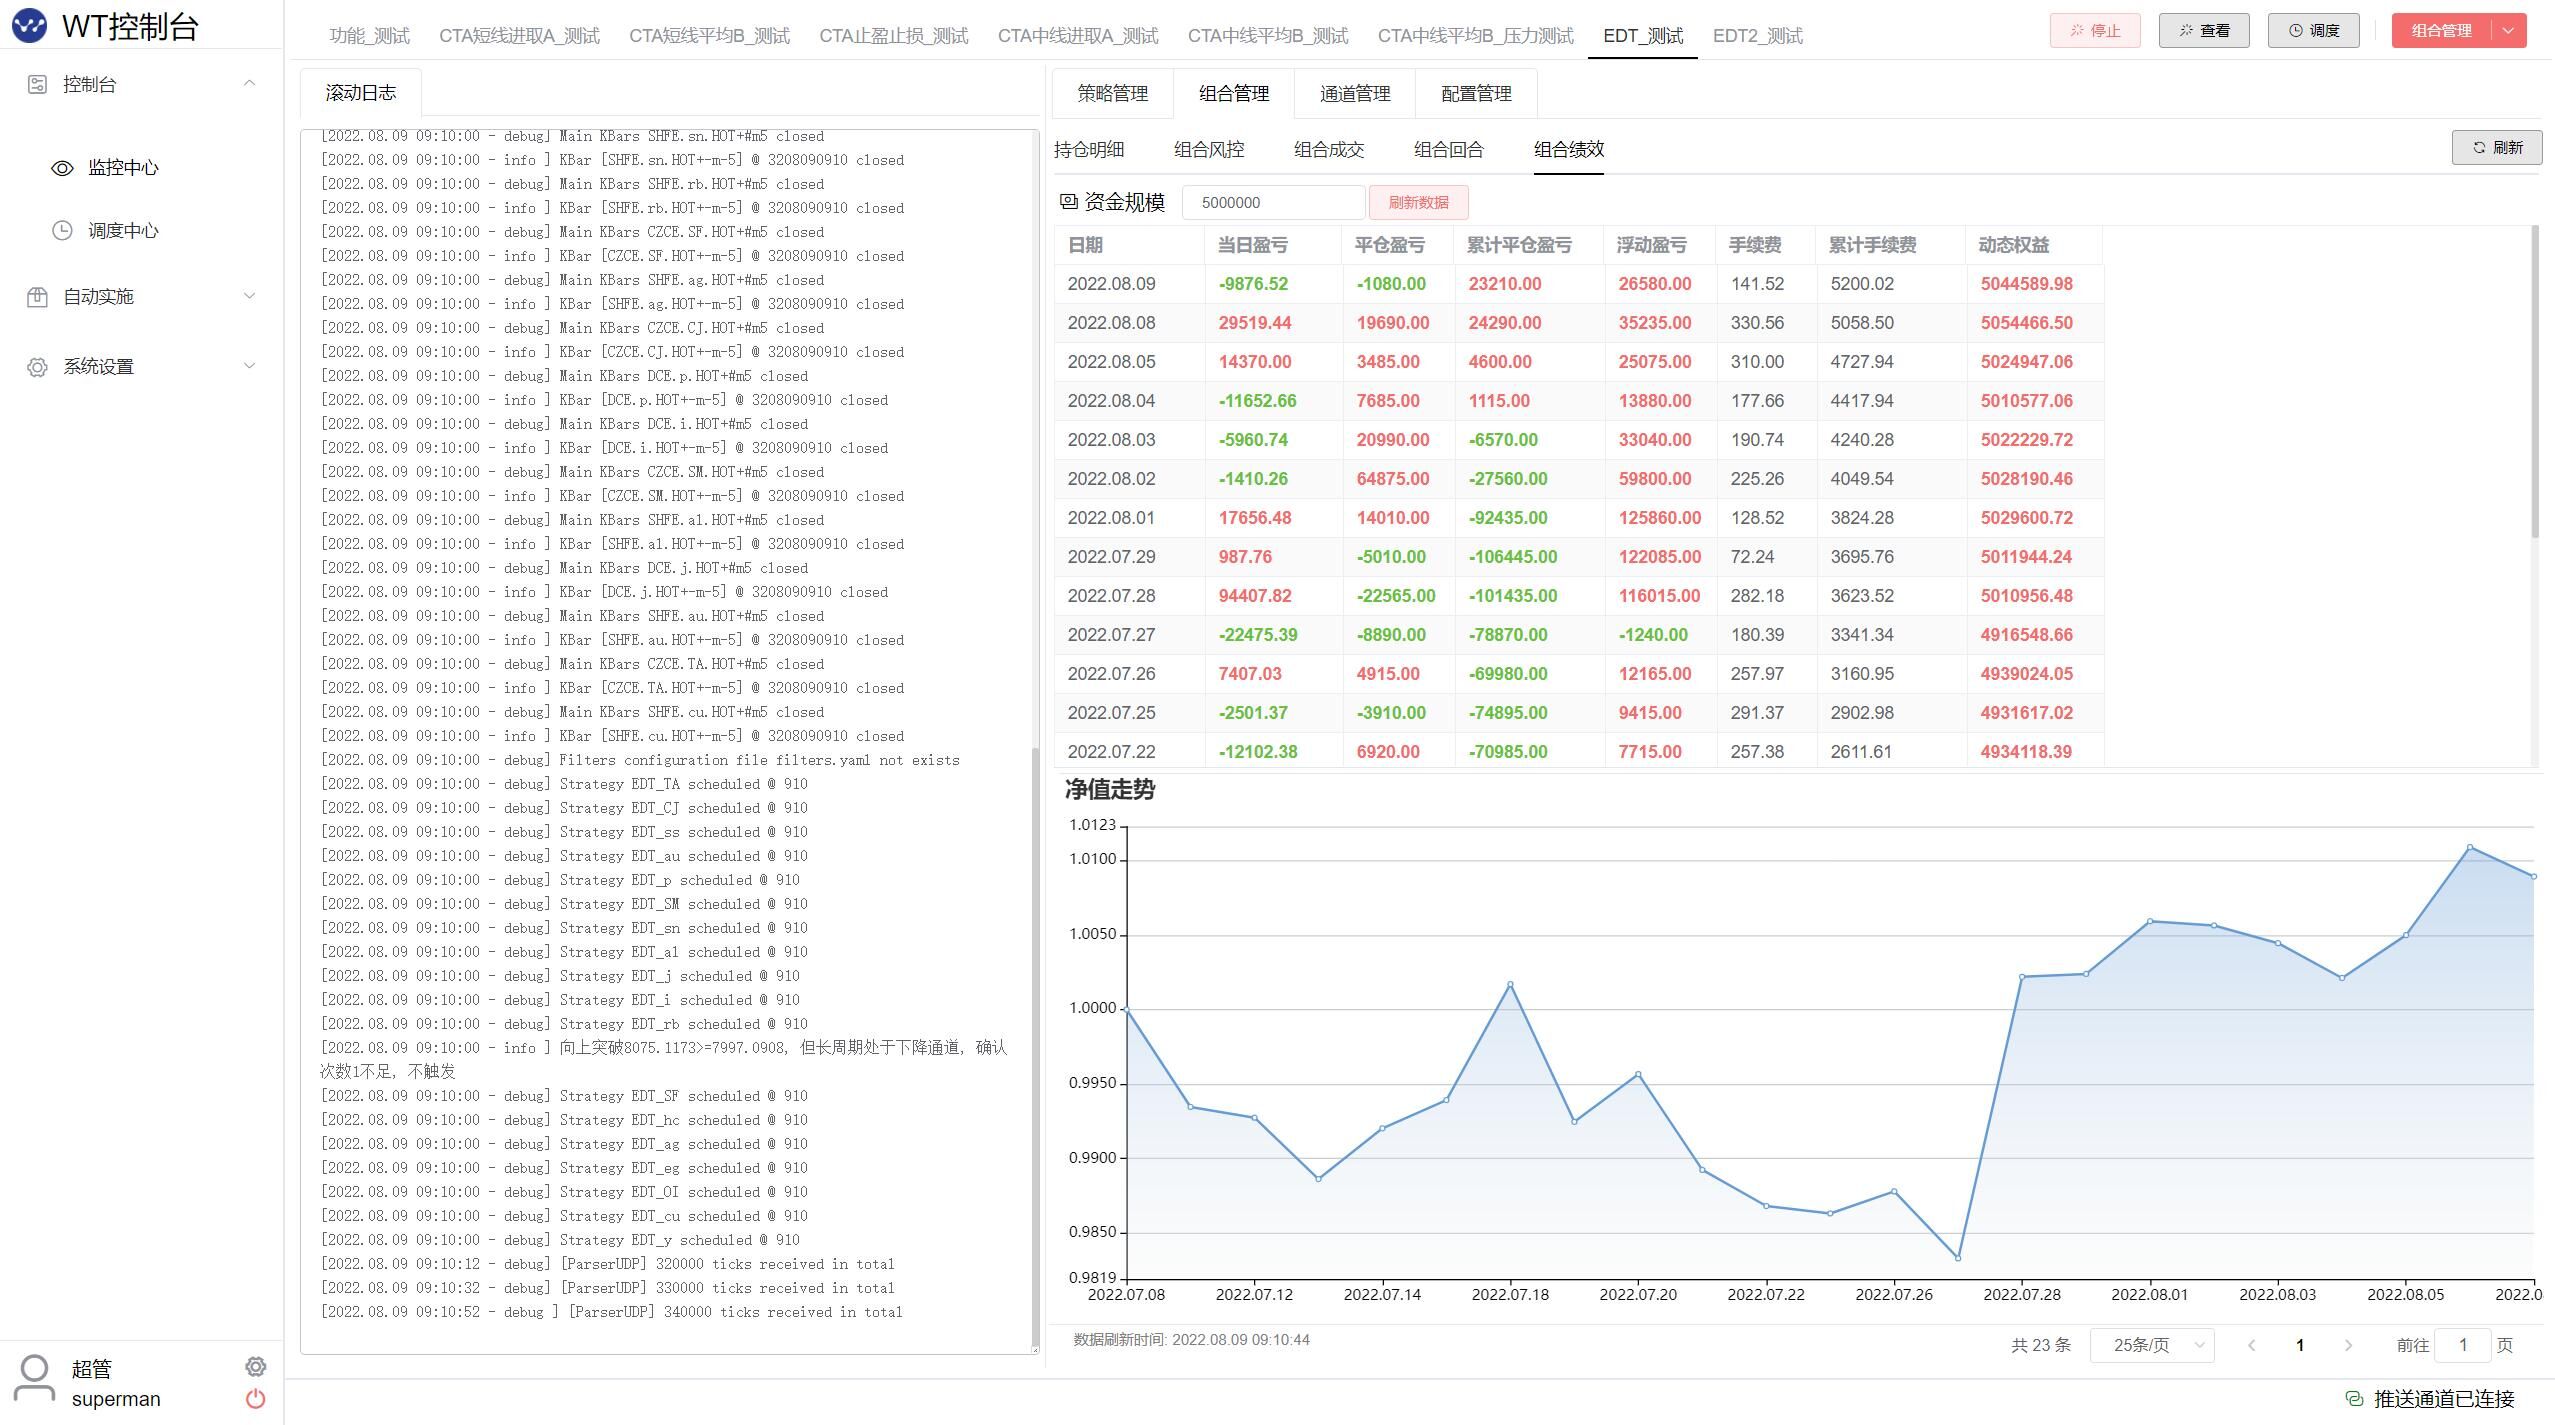Switch to CTA短线进取A_测试 tab
This screenshot has width=2555, height=1425.
(519, 36)
